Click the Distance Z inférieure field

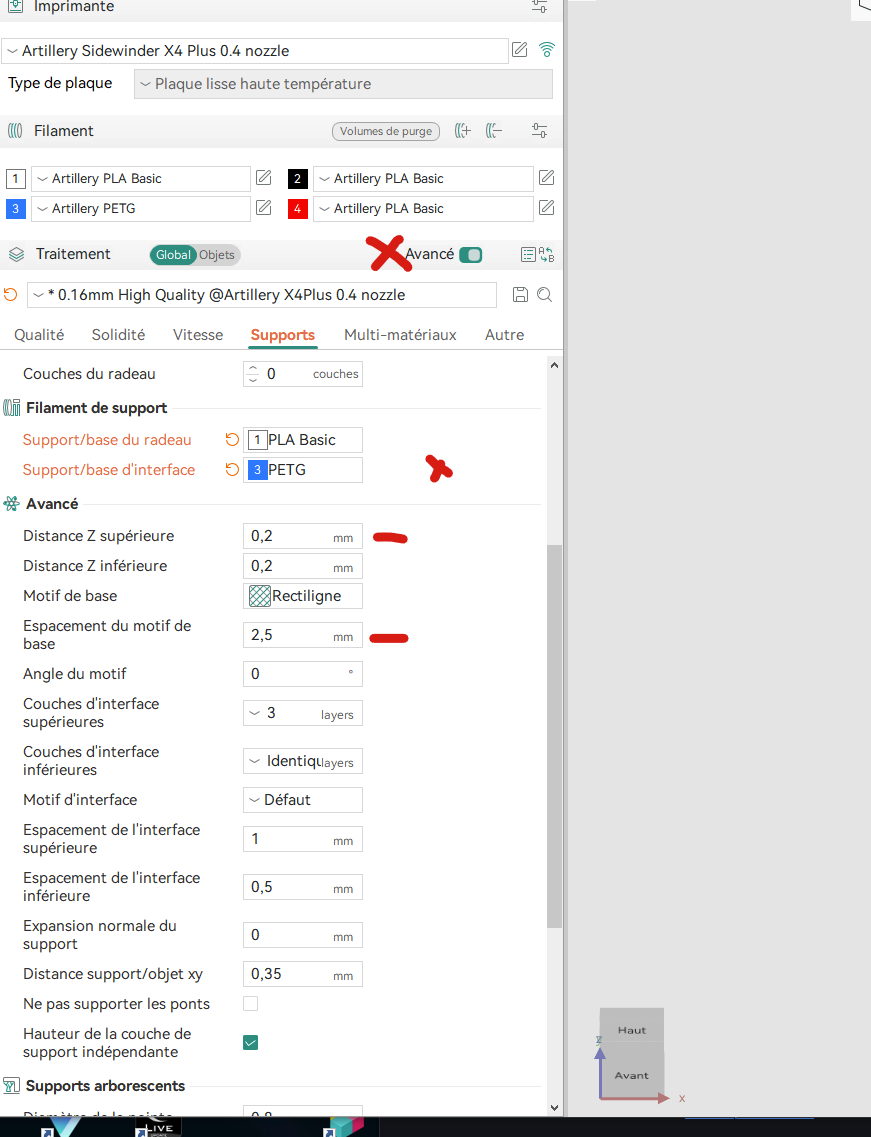coord(302,566)
